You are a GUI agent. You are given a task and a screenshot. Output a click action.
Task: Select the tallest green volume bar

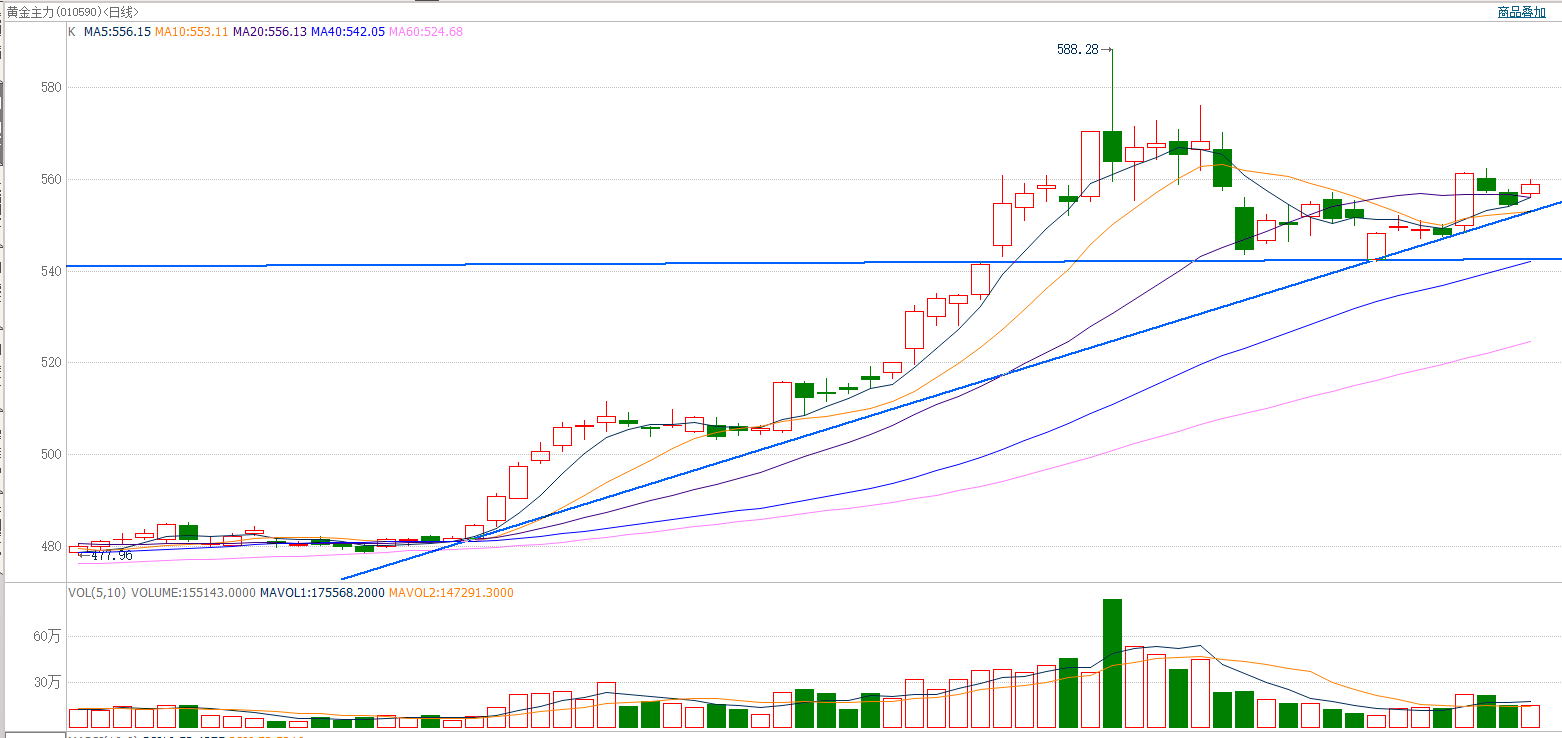[1112, 663]
